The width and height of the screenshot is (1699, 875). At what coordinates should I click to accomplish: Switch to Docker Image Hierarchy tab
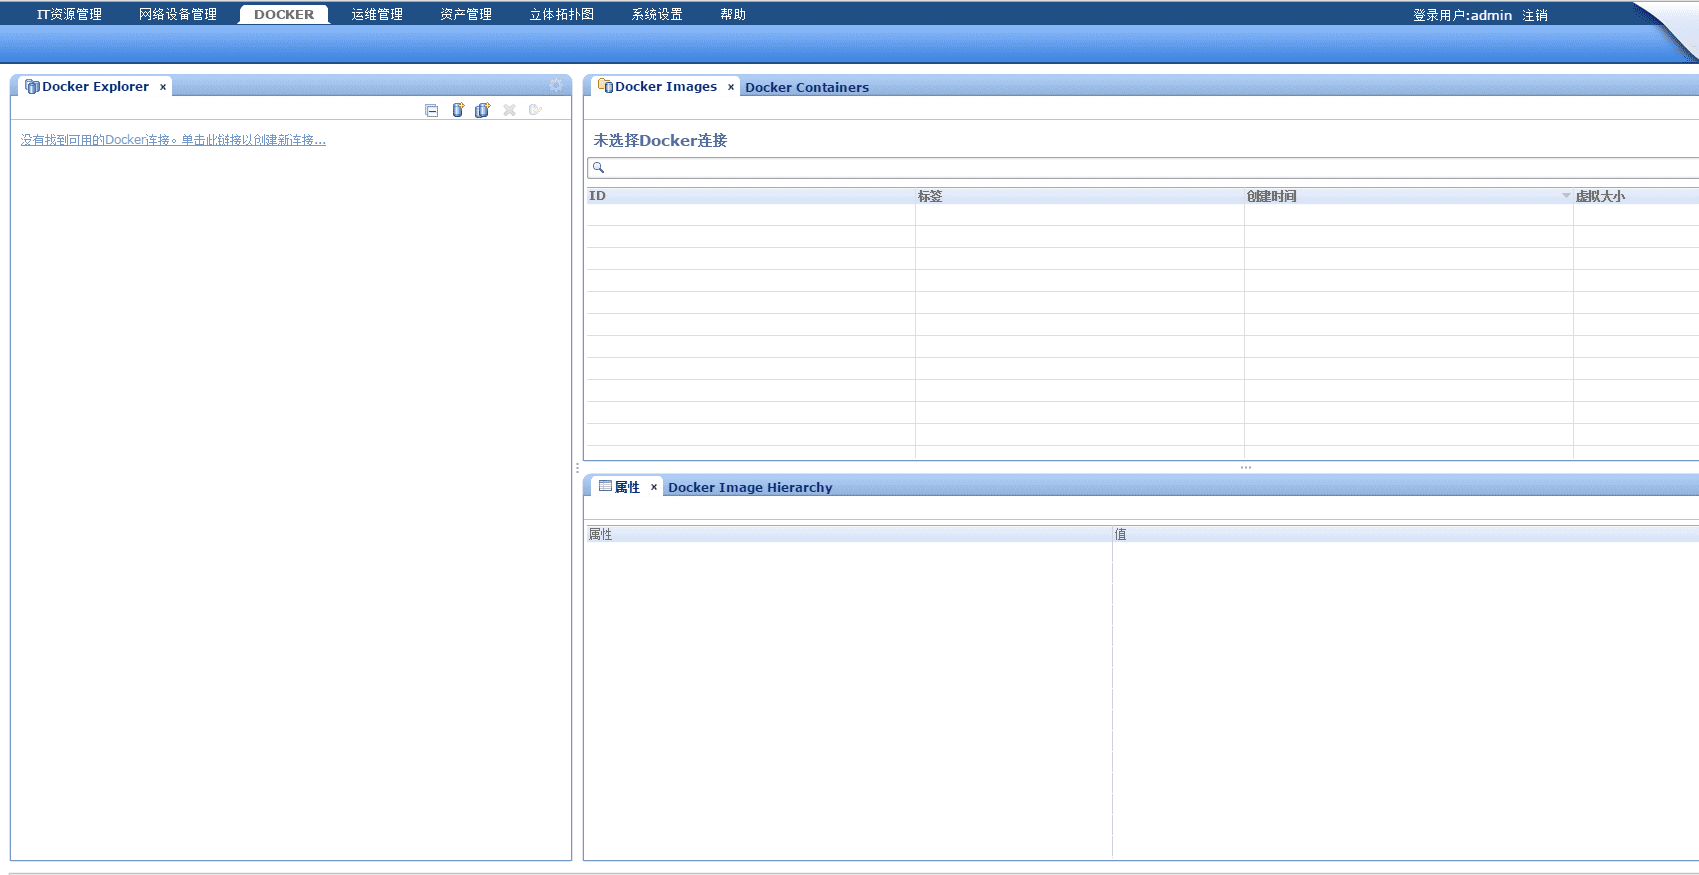pos(750,488)
